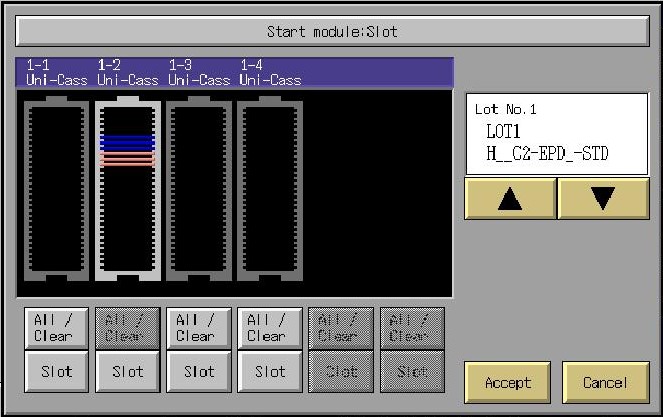The width and height of the screenshot is (663, 417).
Task: Click the Cancel button
Action: (x=604, y=382)
